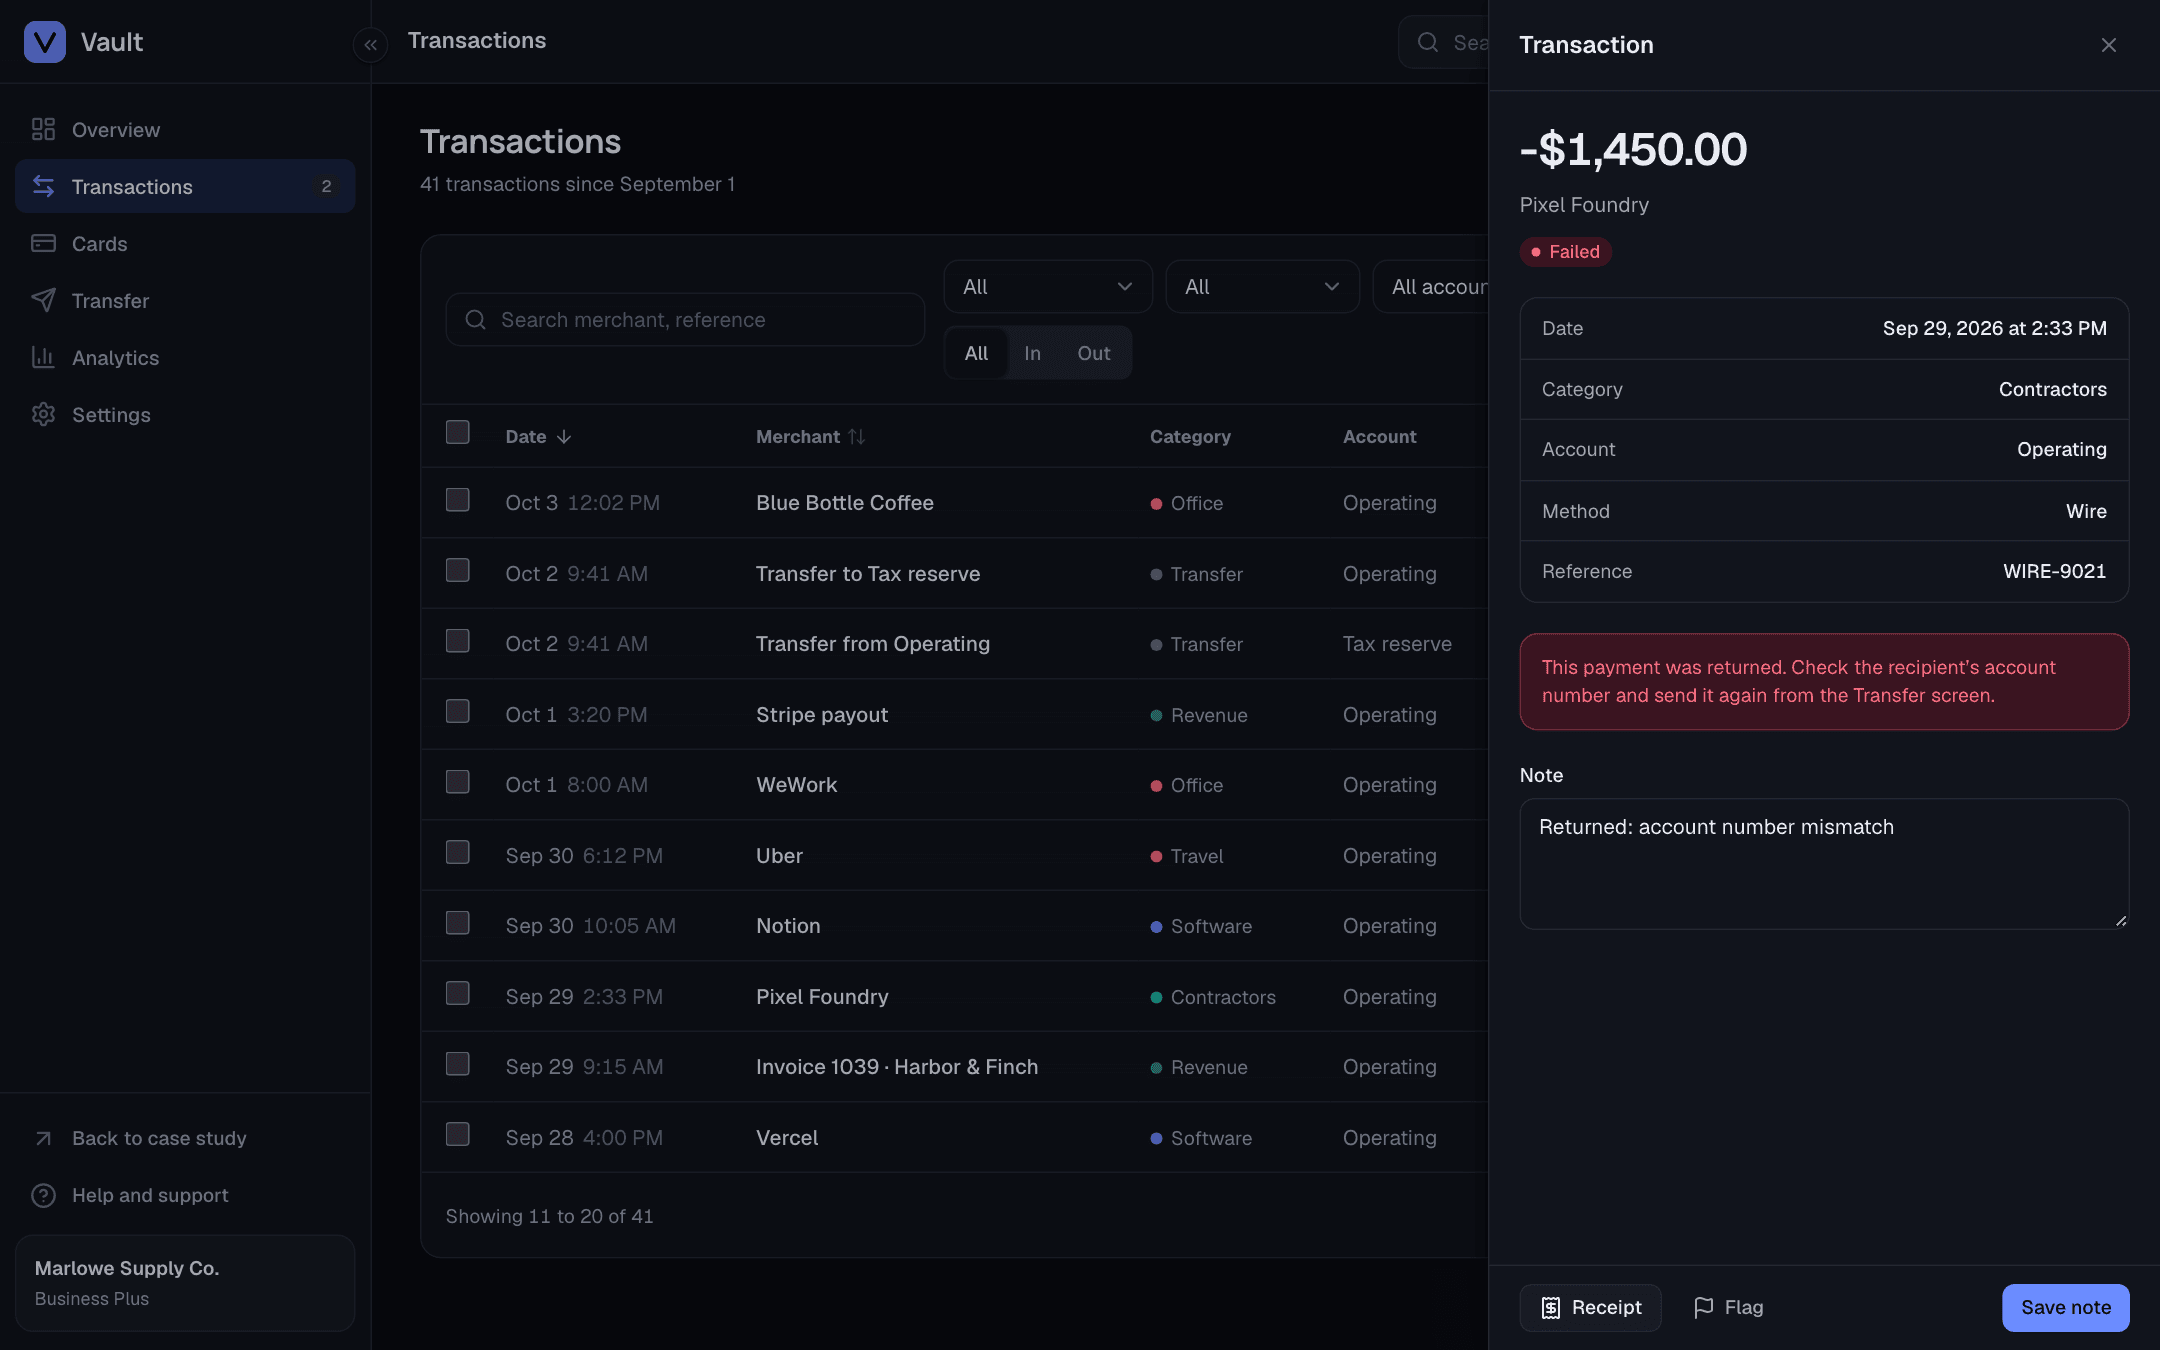Click the receipt icon in the footer
The height and width of the screenshot is (1350, 2160).
coord(1551,1308)
